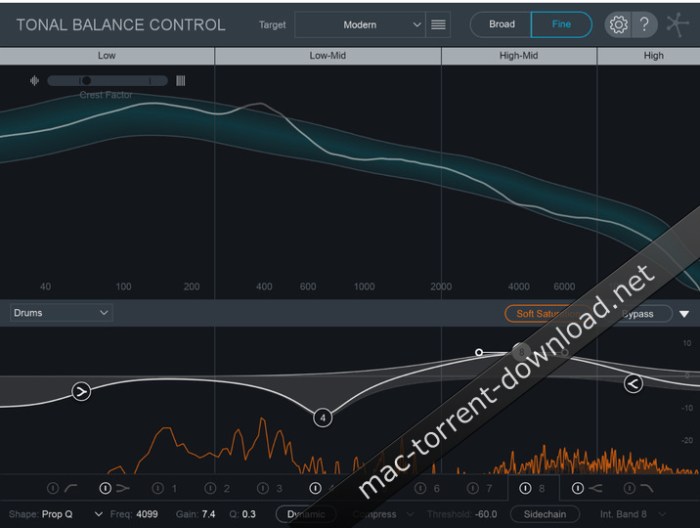The height and width of the screenshot is (528, 700).
Task: Click the Threshold value -60.0
Action: click(486, 514)
